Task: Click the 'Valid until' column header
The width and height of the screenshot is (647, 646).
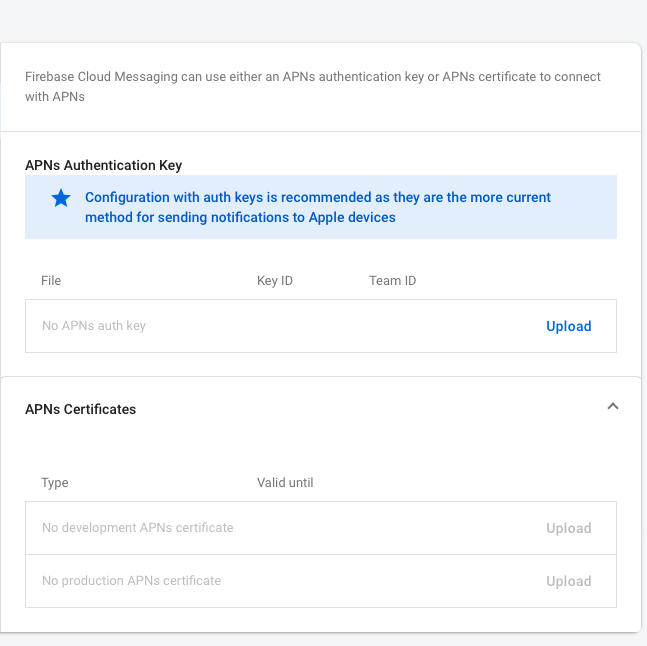Action: coord(285,482)
